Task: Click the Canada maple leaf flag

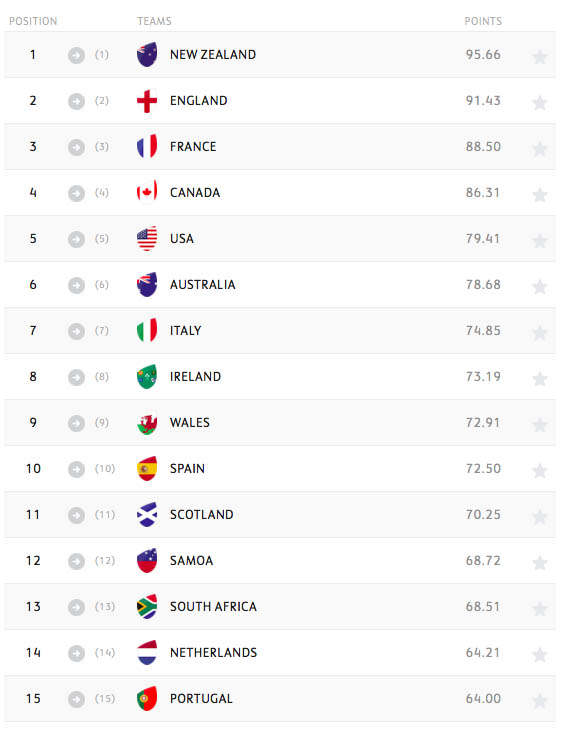Action: (147, 192)
